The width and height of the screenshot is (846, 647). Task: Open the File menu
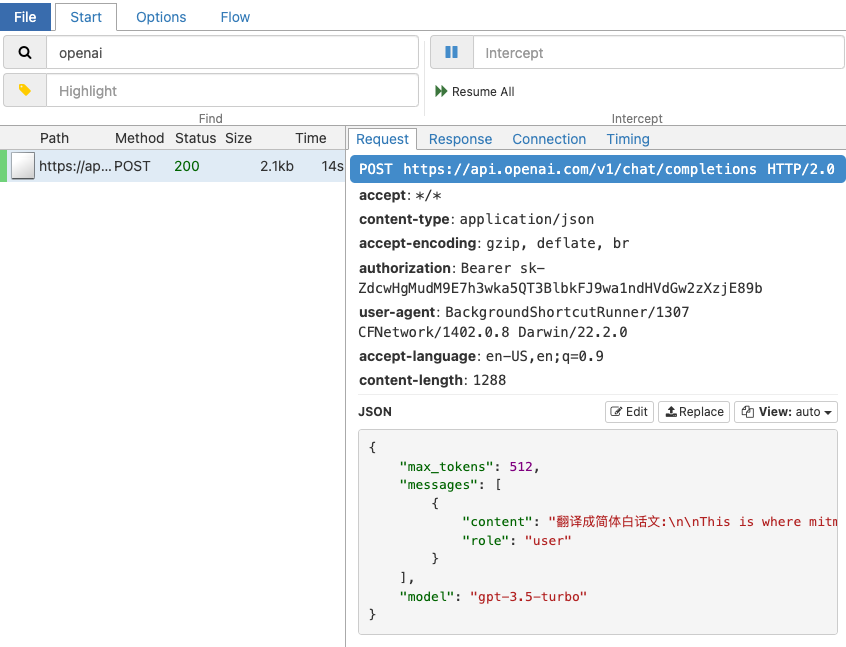25,16
